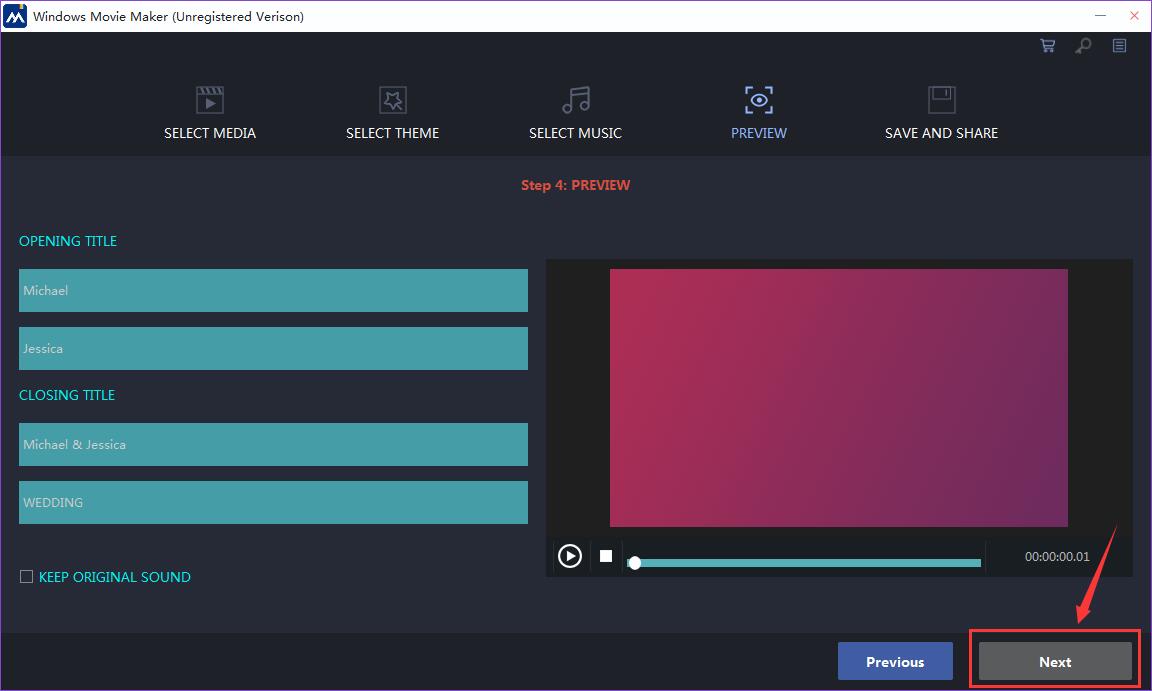Play the video preview

[569, 556]
